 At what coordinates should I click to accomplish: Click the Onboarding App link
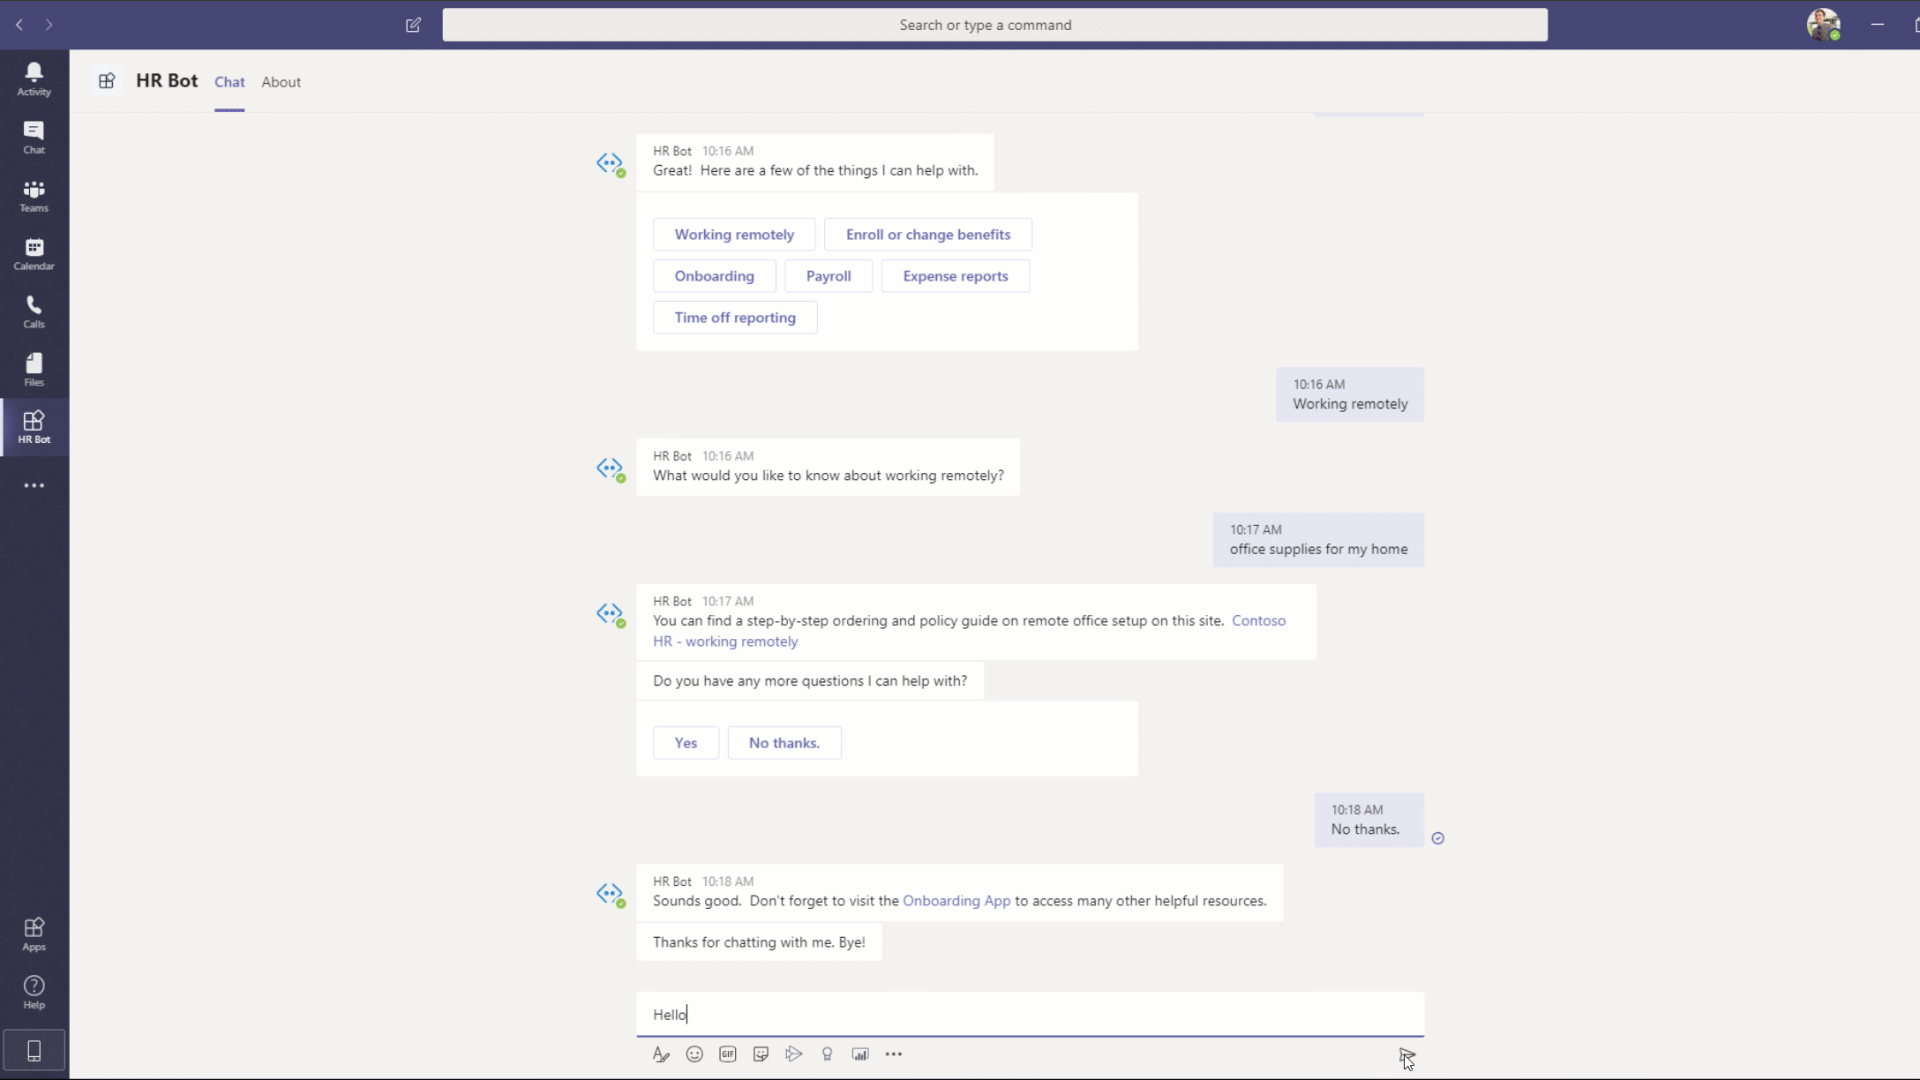tap(956, 901)
